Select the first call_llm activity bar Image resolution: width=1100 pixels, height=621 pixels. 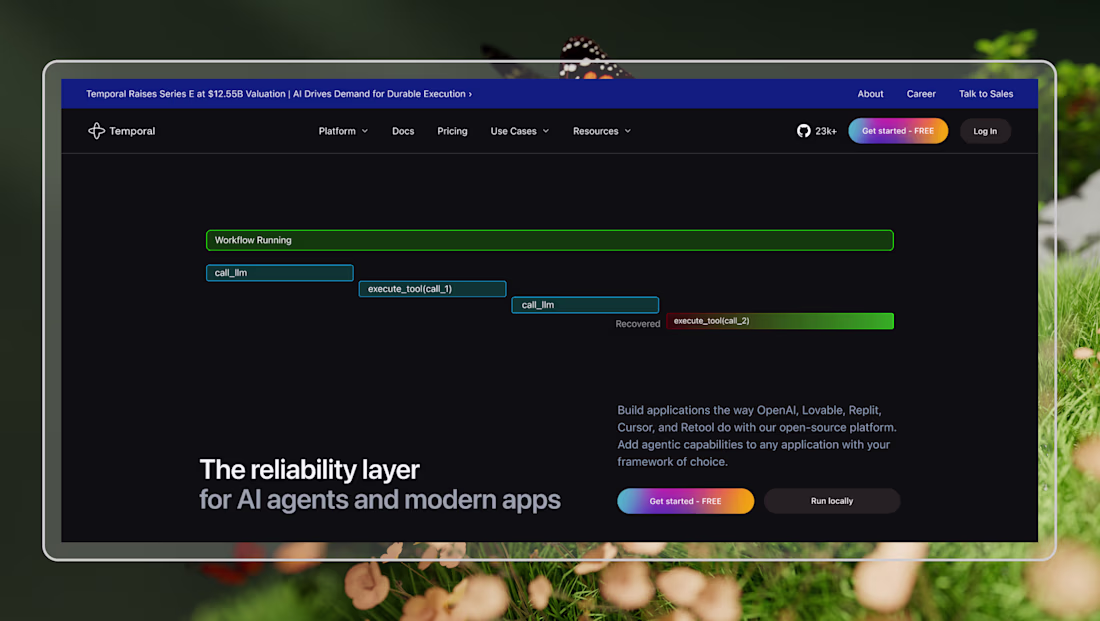point(279,273)
